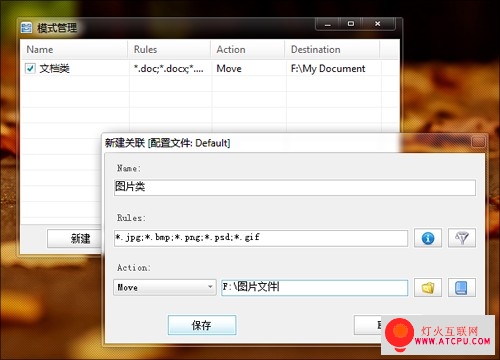Click the *.doc;*.docx rules cell

[x=169, y=69]
